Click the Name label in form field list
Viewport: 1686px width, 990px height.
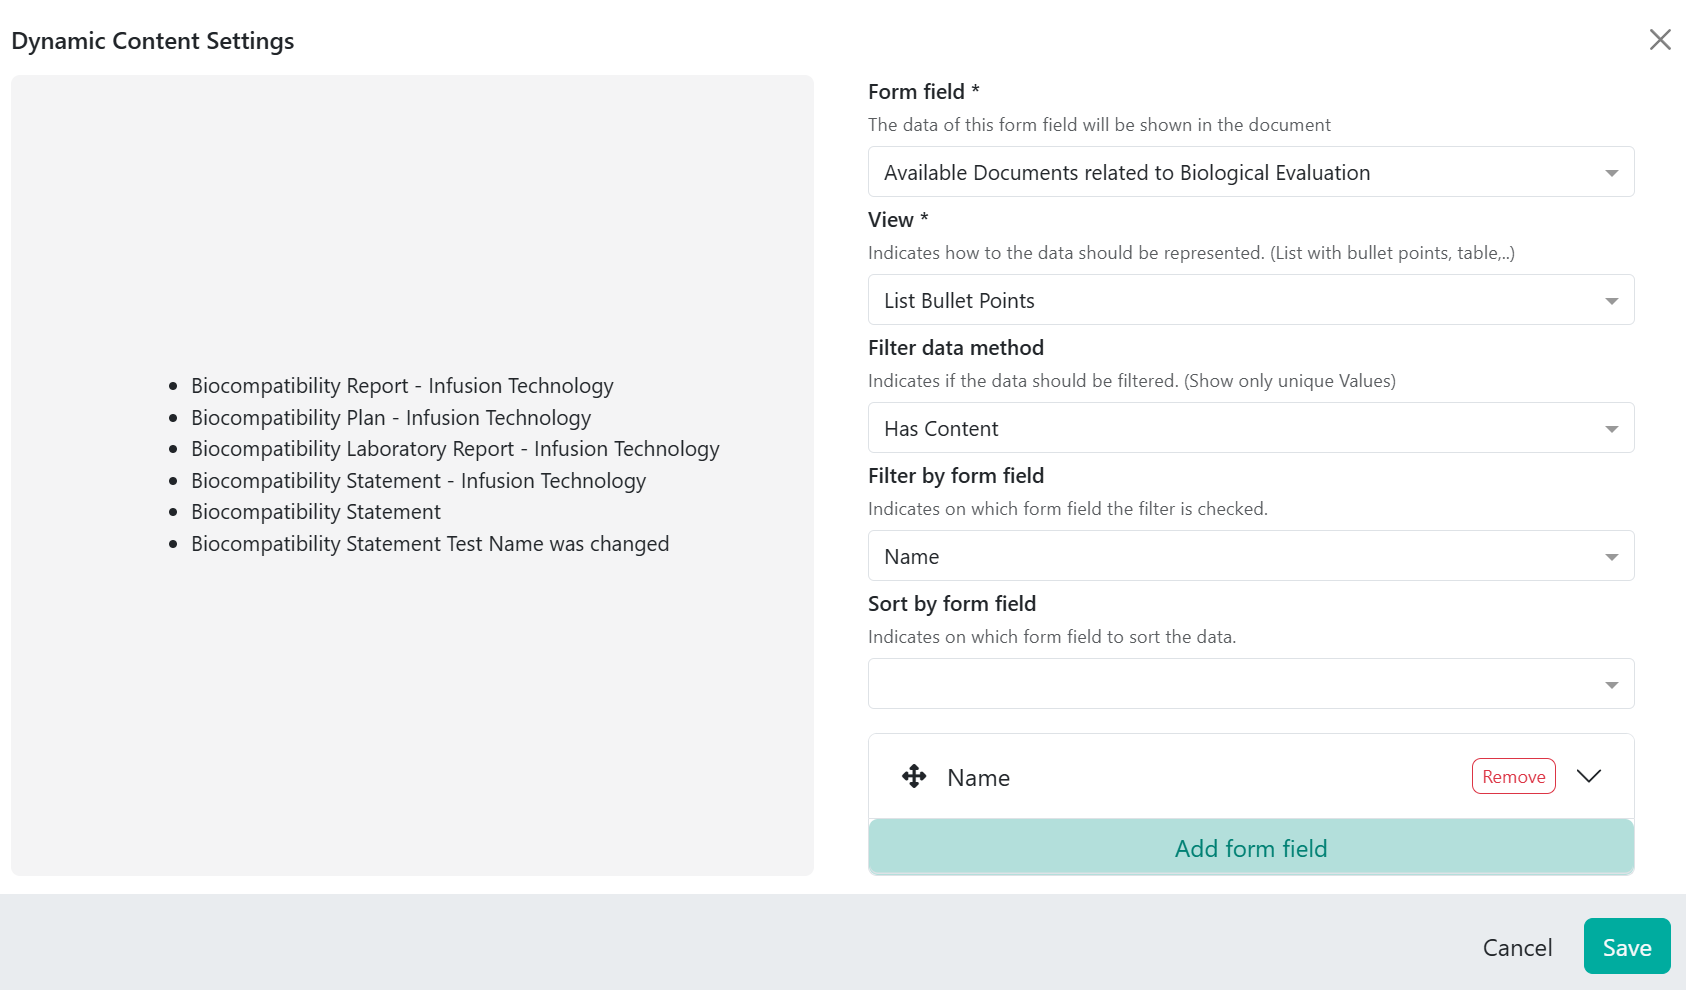click(978, 777)
